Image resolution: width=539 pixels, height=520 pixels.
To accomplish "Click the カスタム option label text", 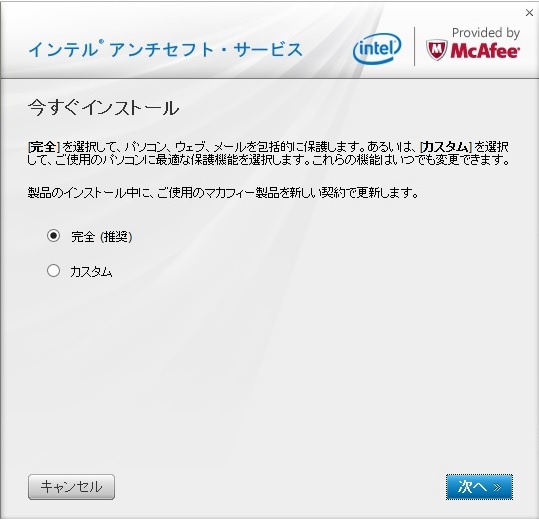I will point(91,272).
